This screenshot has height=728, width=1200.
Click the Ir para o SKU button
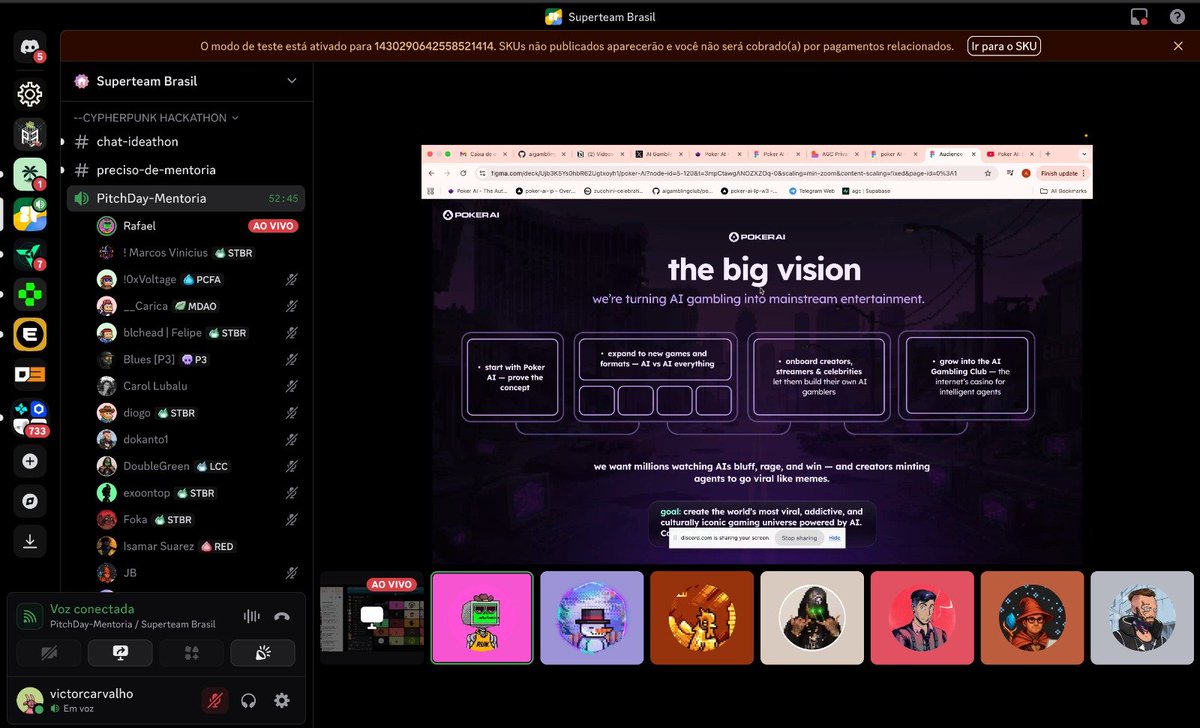pyautogui.click(x=1004, y=46)
